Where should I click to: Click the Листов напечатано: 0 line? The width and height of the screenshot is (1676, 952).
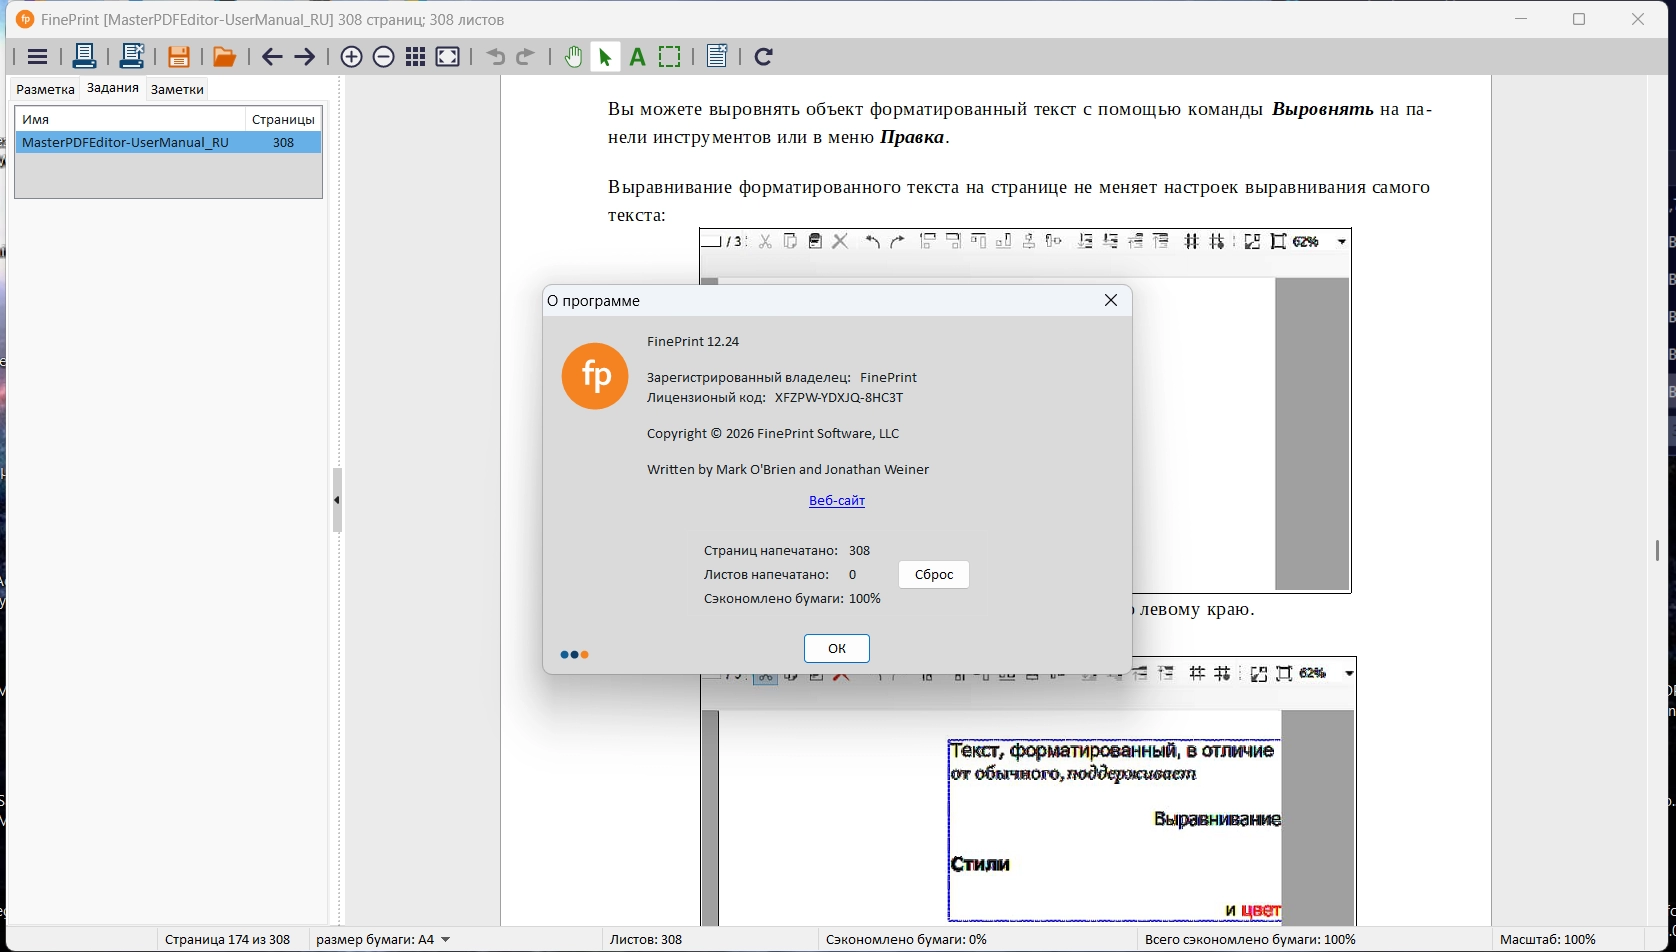[780, 575]
